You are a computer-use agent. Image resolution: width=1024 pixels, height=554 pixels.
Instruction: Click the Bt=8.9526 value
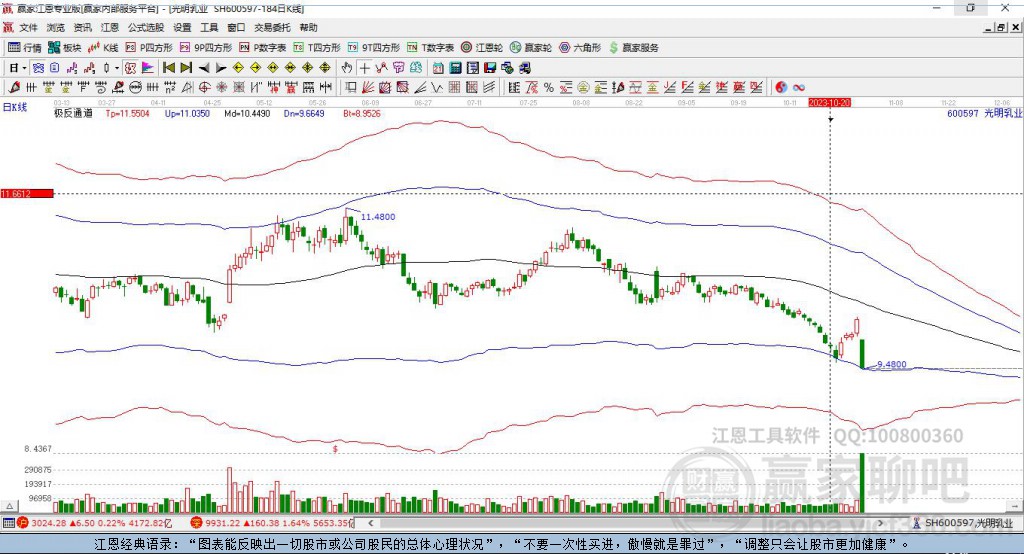[362, 113]
